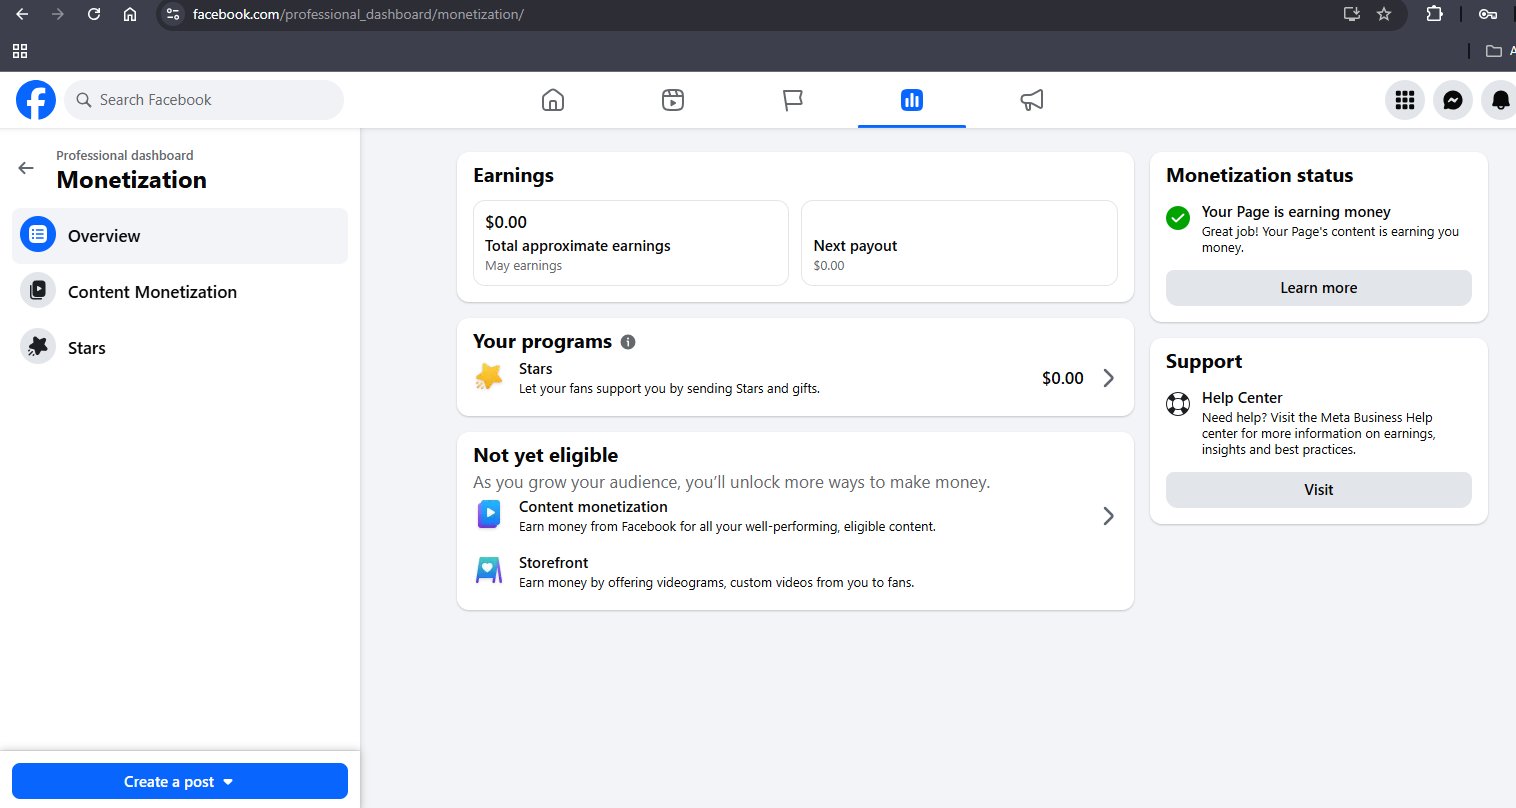Open the Reels video tab icon
This screenshot has width=1516, height=808.
[x=673, y=100]
